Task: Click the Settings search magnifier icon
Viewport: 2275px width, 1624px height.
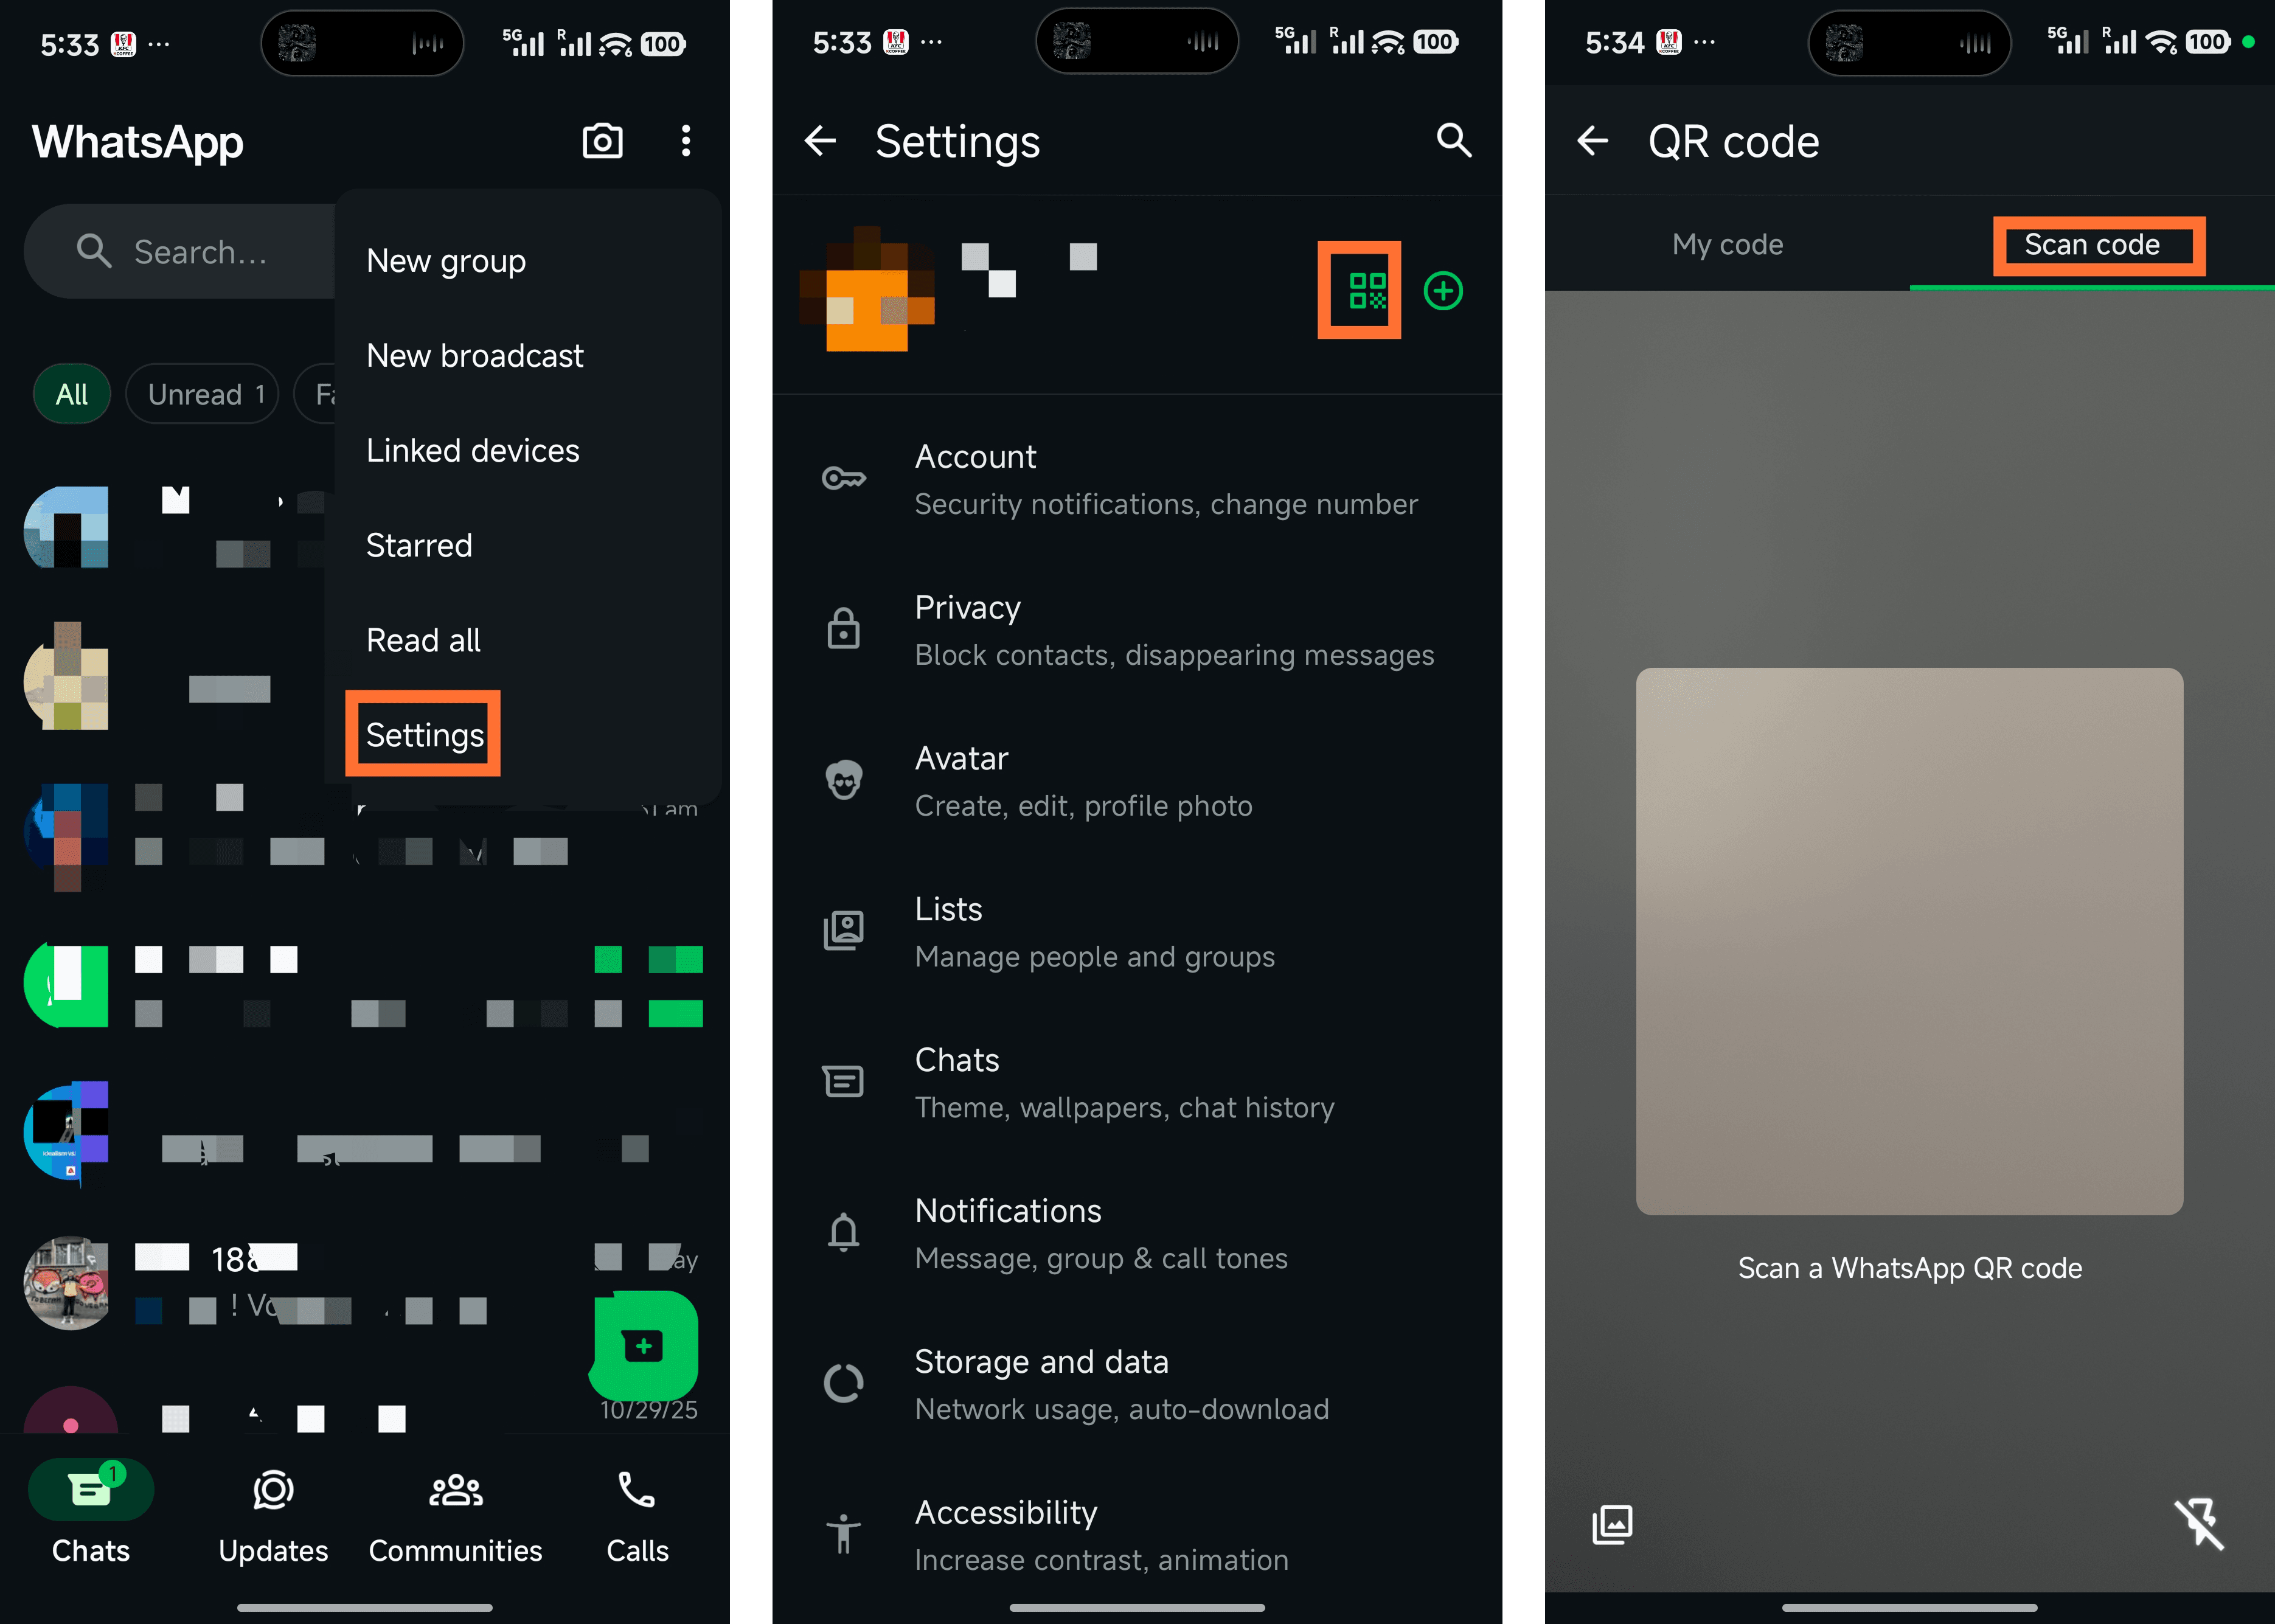Action: 1453,141
